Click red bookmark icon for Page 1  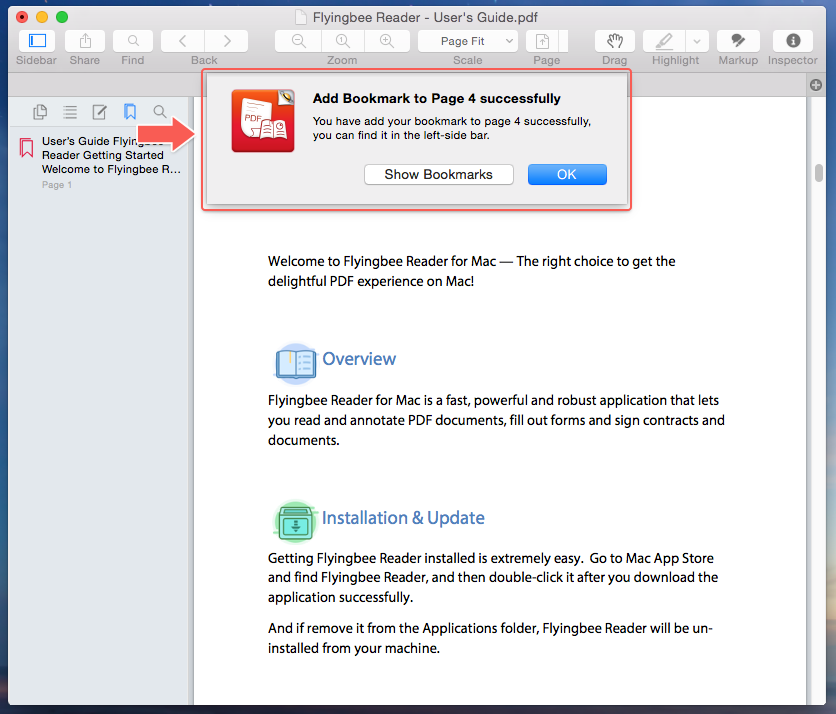(x=26, y=148)
